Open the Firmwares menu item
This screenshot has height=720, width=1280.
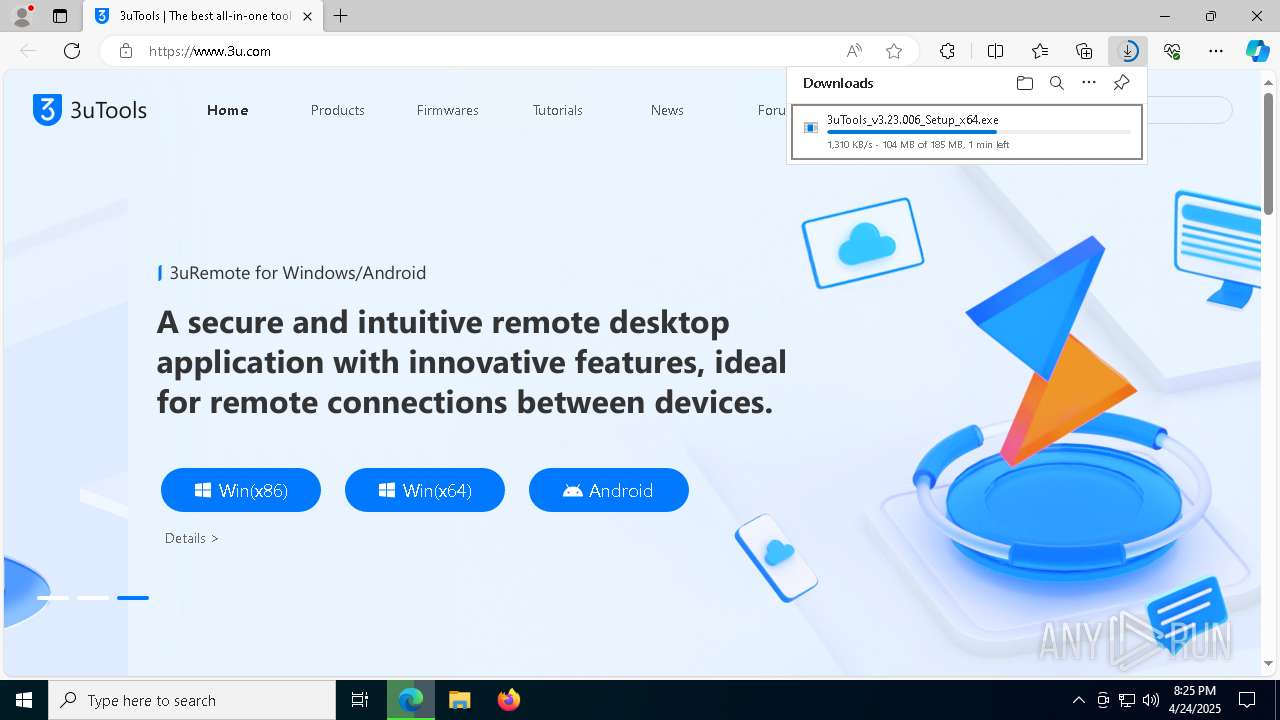(x=447, y=110)
